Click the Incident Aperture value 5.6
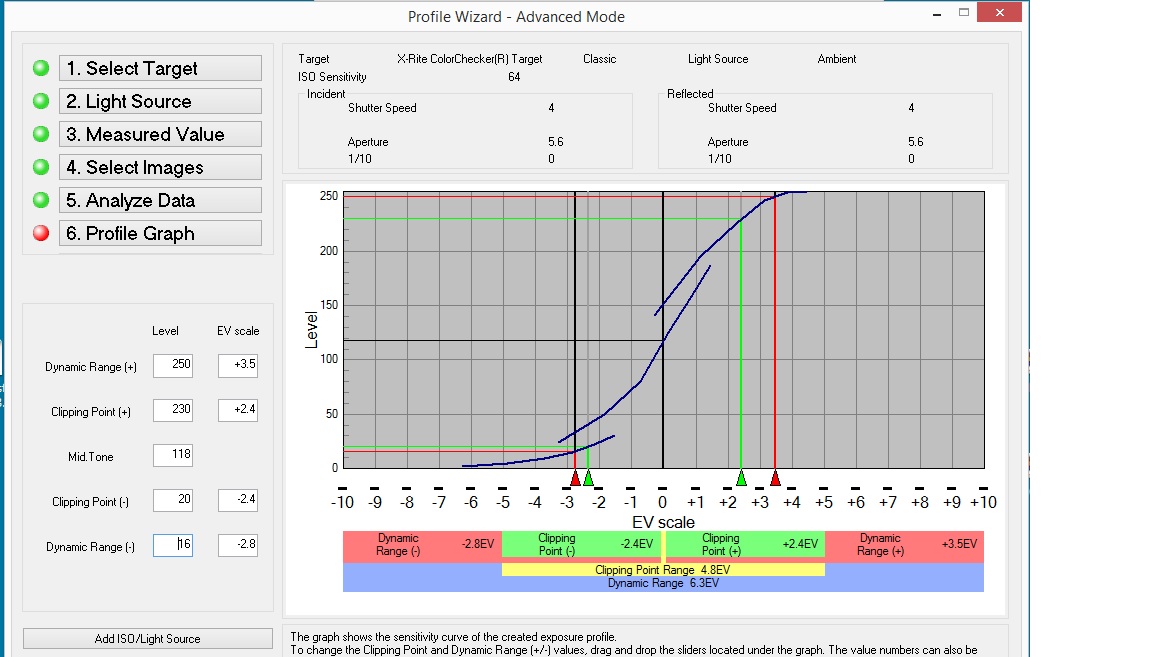 tap(555, 142)
